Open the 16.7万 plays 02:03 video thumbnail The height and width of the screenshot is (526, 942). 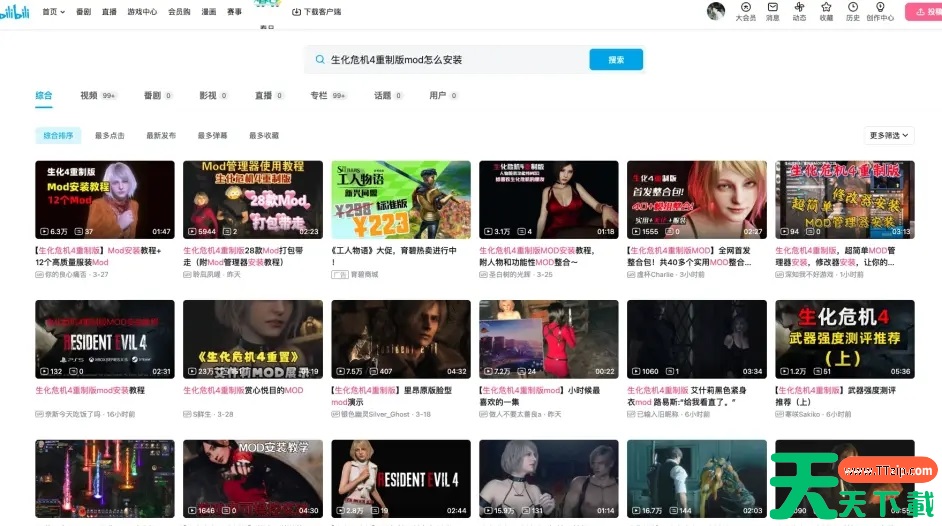[x=697, y=479]
